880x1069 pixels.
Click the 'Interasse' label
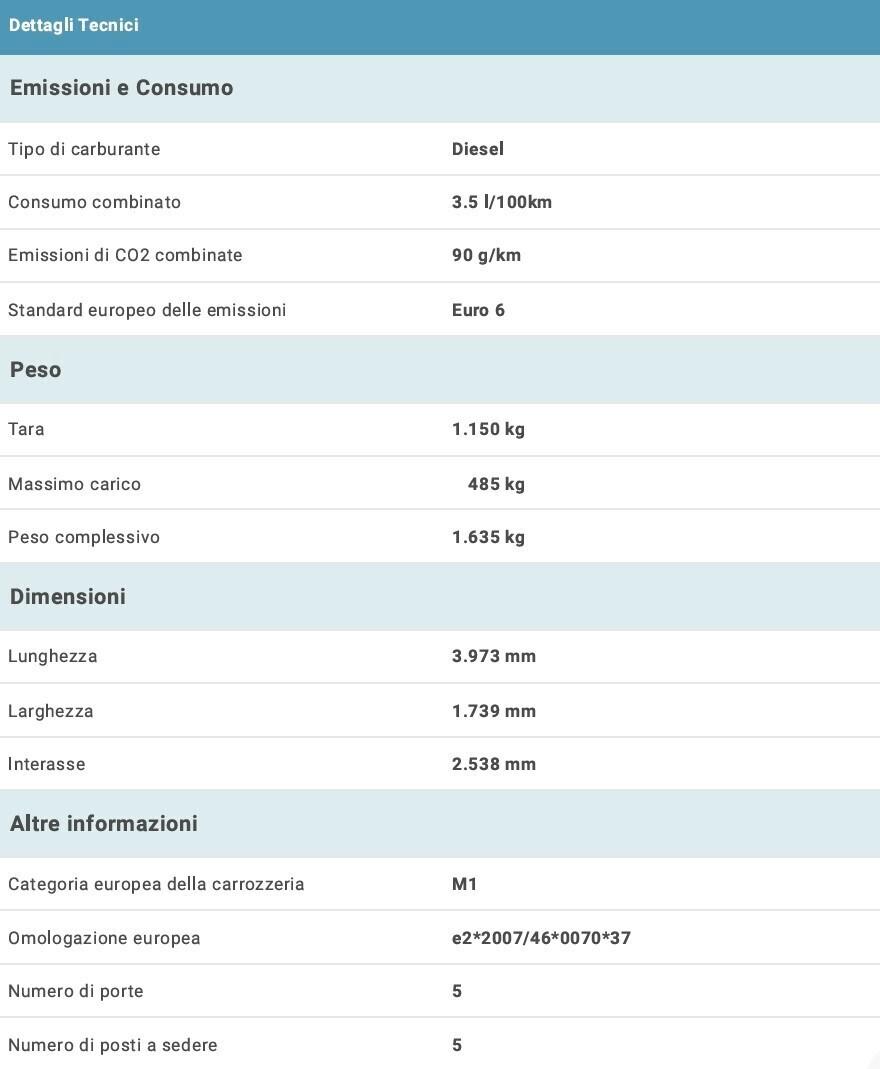46,764
